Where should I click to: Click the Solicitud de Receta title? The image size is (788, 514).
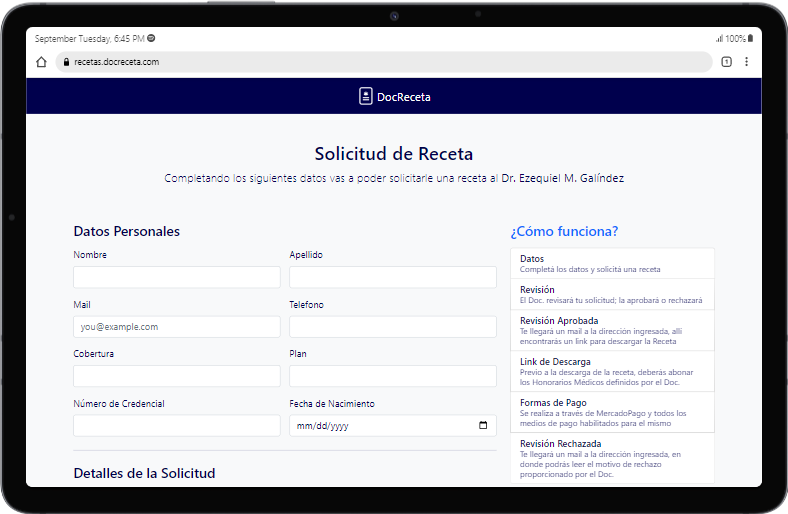click(393, 154)
